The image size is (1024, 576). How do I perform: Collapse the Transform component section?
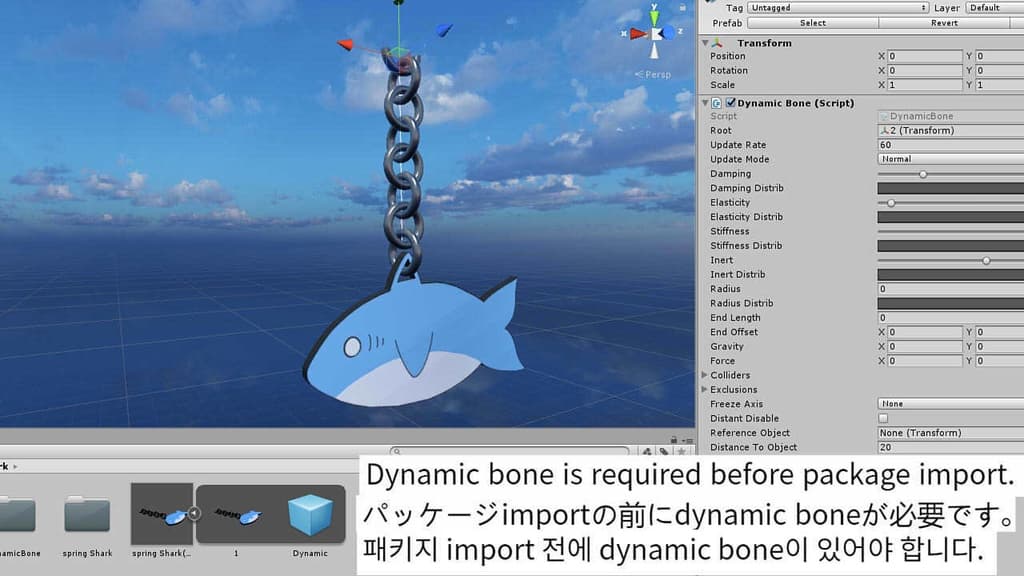[705, 43]
